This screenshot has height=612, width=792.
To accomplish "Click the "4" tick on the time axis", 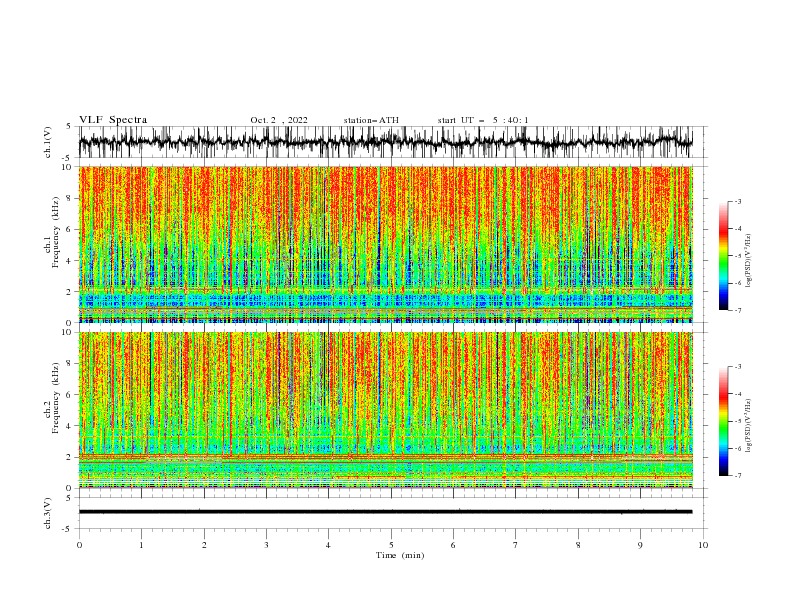I will point(328,545).
